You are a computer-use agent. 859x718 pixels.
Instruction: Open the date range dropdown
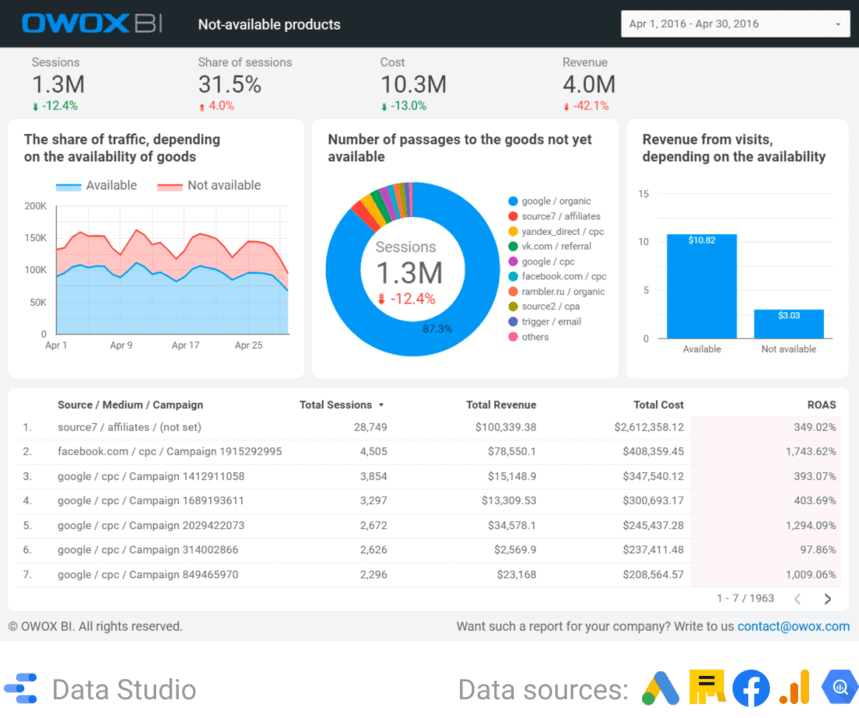coord(734,24)
